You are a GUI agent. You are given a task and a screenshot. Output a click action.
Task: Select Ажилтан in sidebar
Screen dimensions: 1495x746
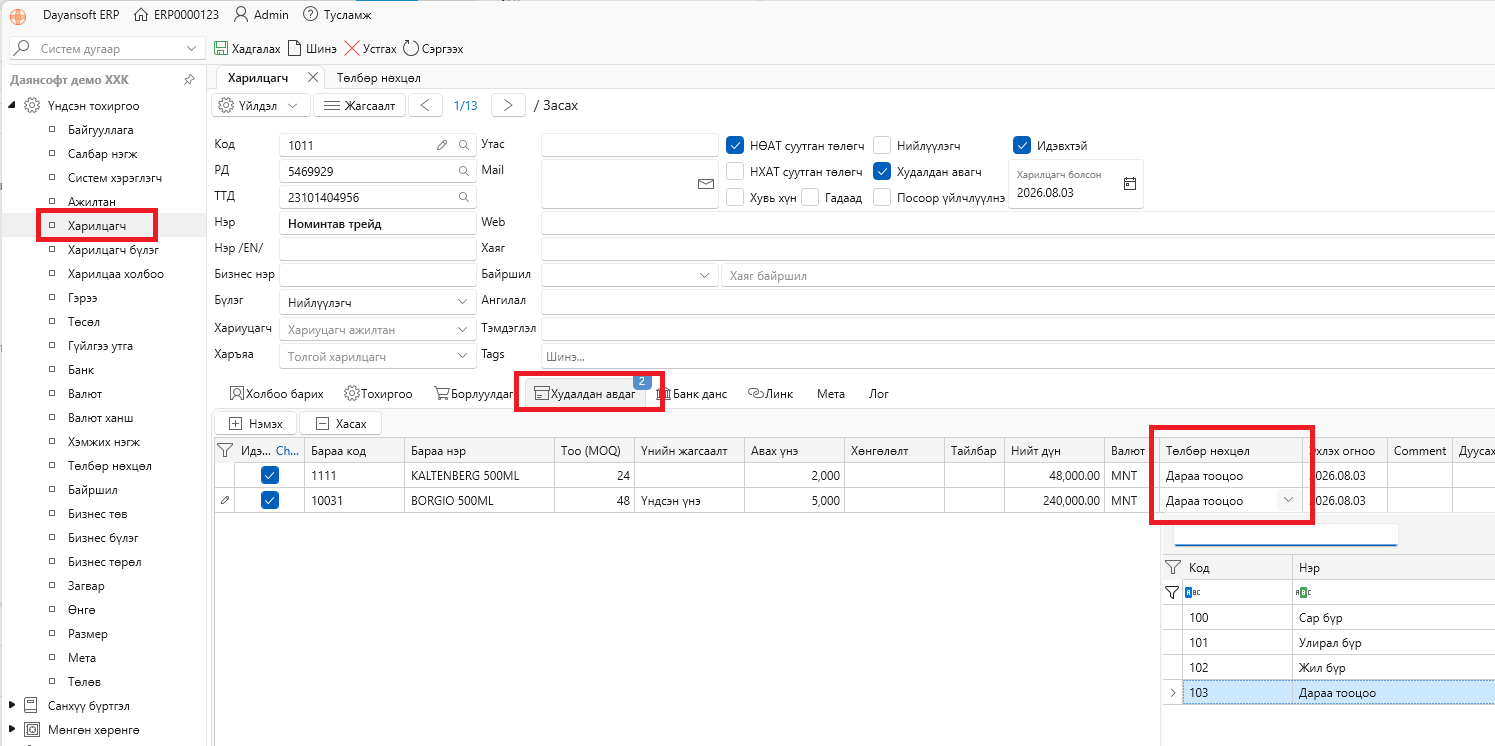(x=92, y=201)
